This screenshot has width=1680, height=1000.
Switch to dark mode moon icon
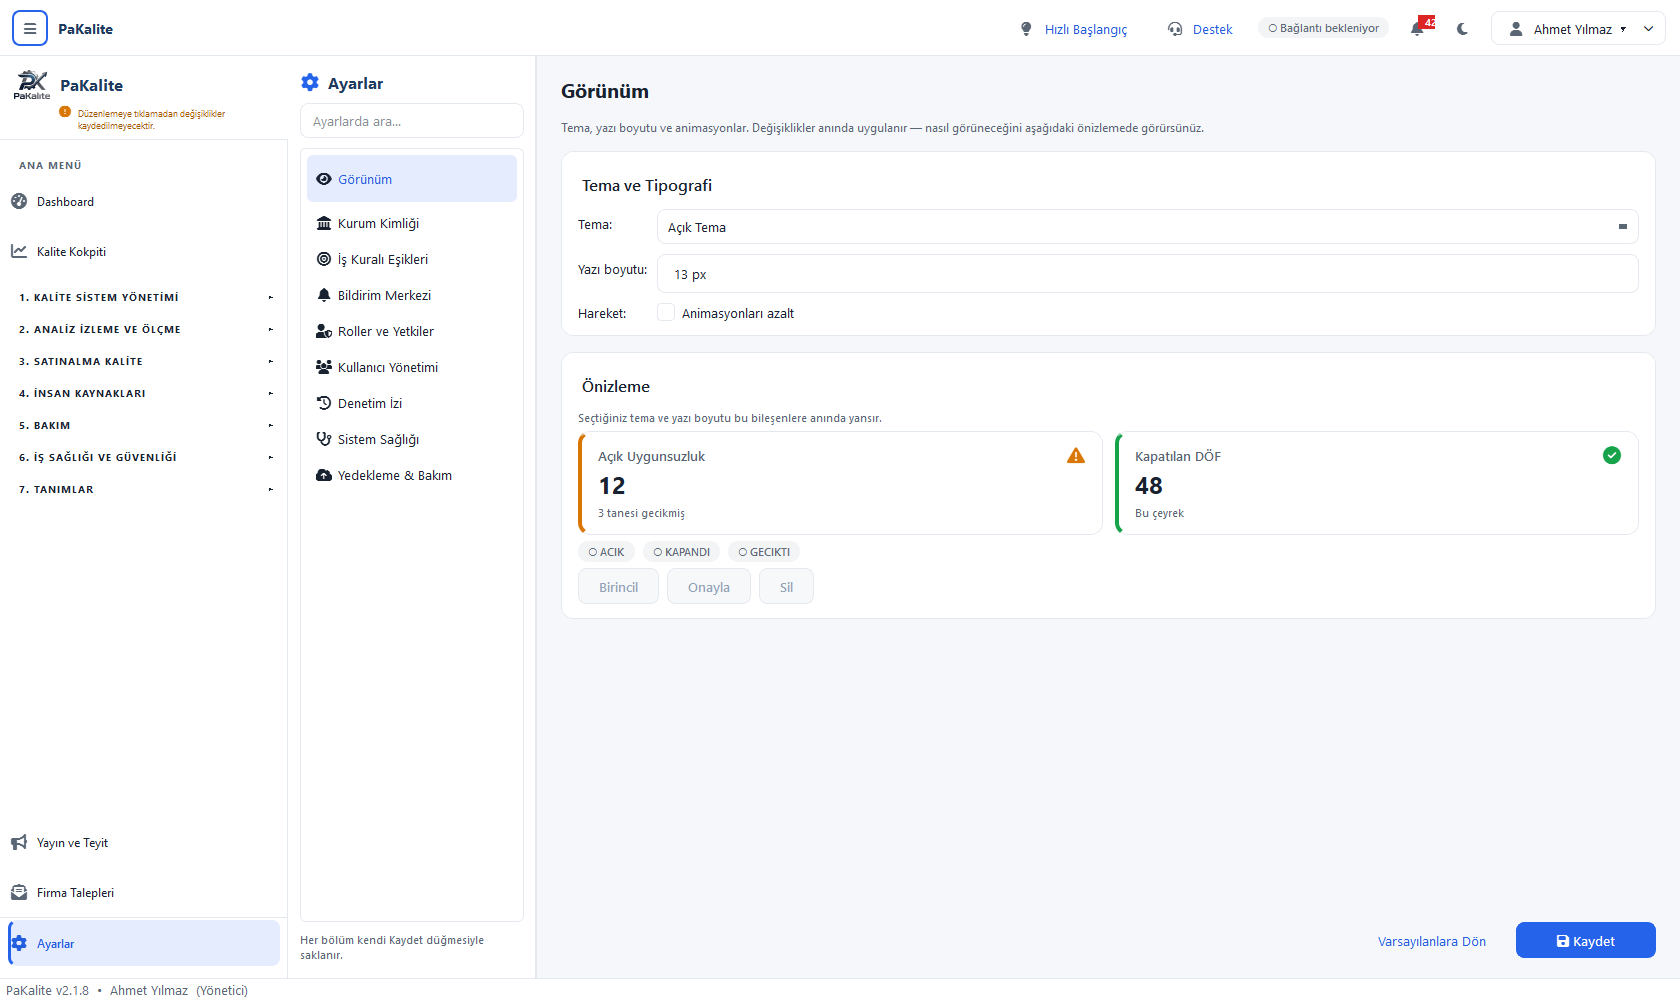click(1463, 29)
